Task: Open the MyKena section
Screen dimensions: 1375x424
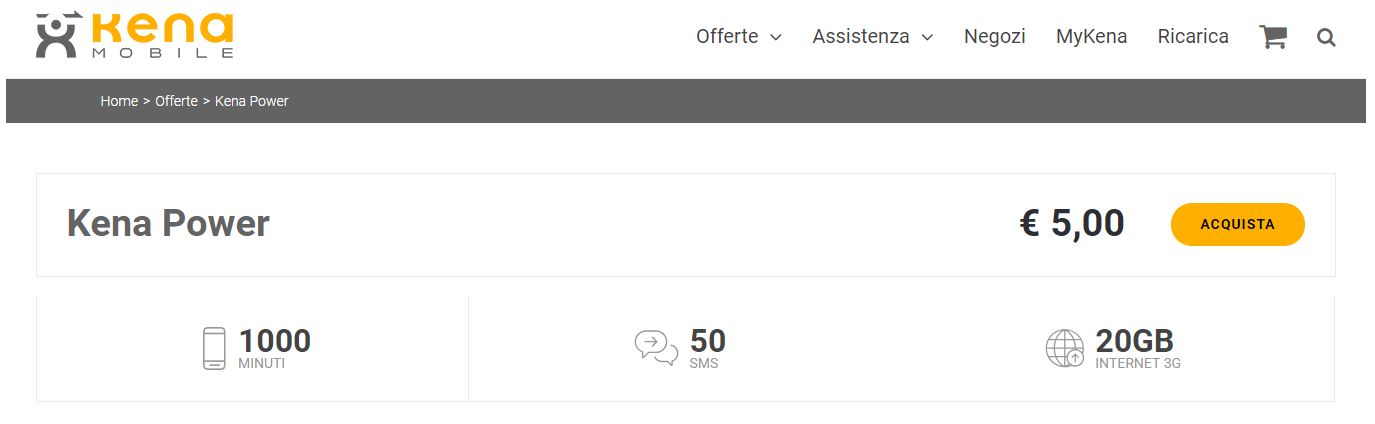Action: pos(1091,37)
